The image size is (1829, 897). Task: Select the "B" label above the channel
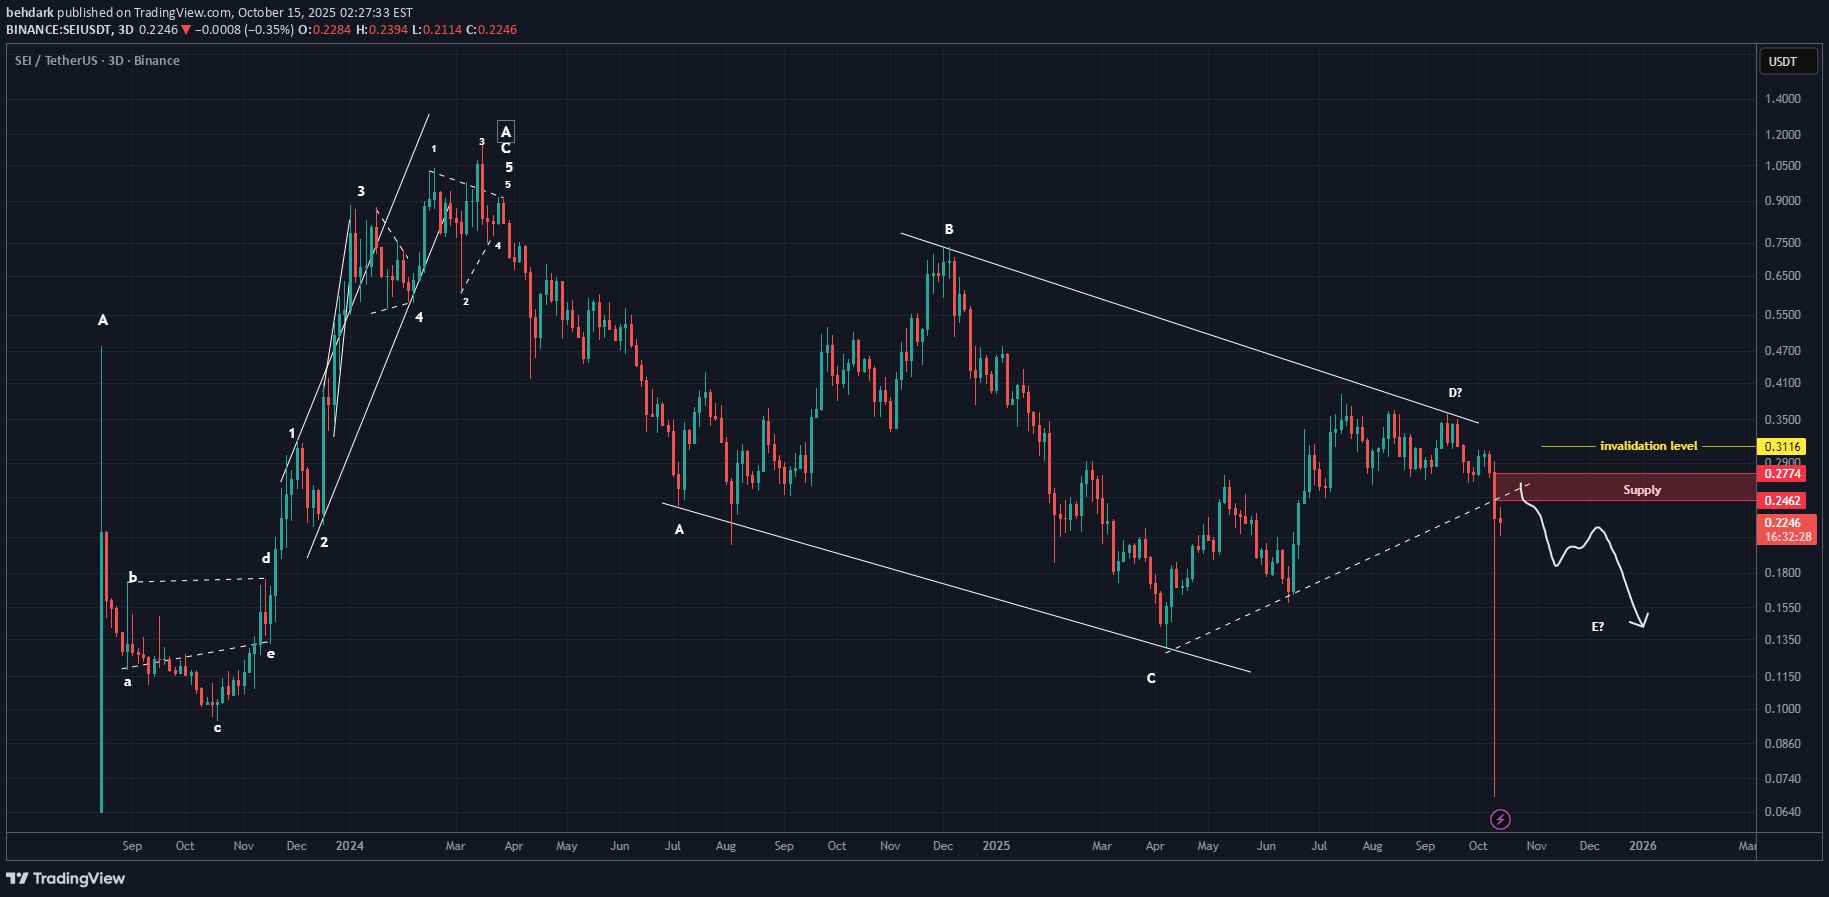948,230
